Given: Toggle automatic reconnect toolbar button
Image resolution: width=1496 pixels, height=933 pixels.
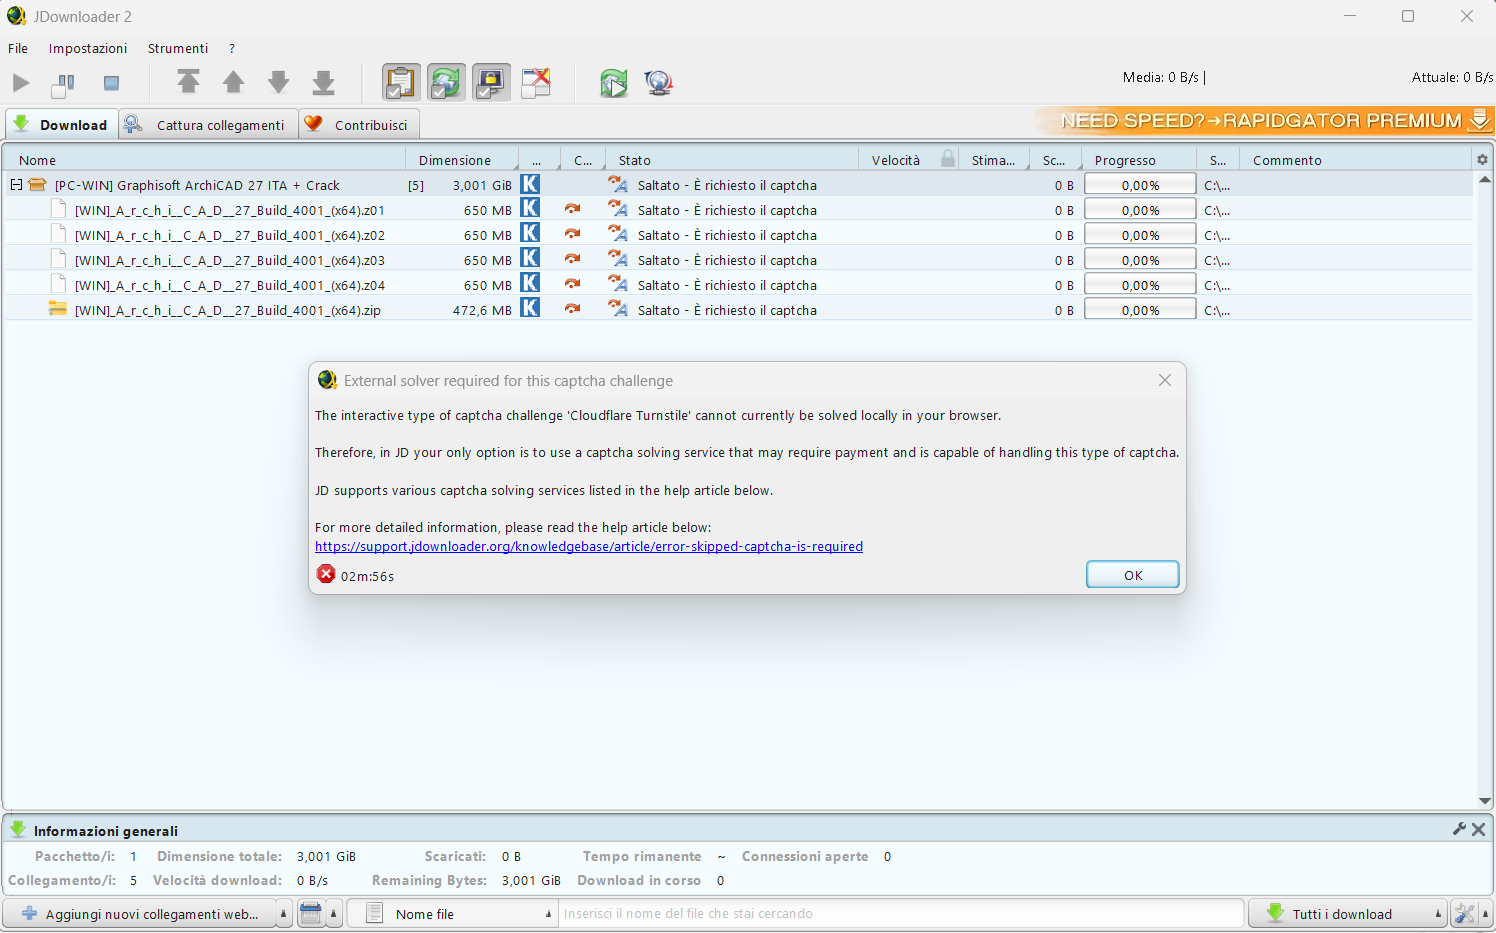Looking at the screenshot, I should pos(446,83).
